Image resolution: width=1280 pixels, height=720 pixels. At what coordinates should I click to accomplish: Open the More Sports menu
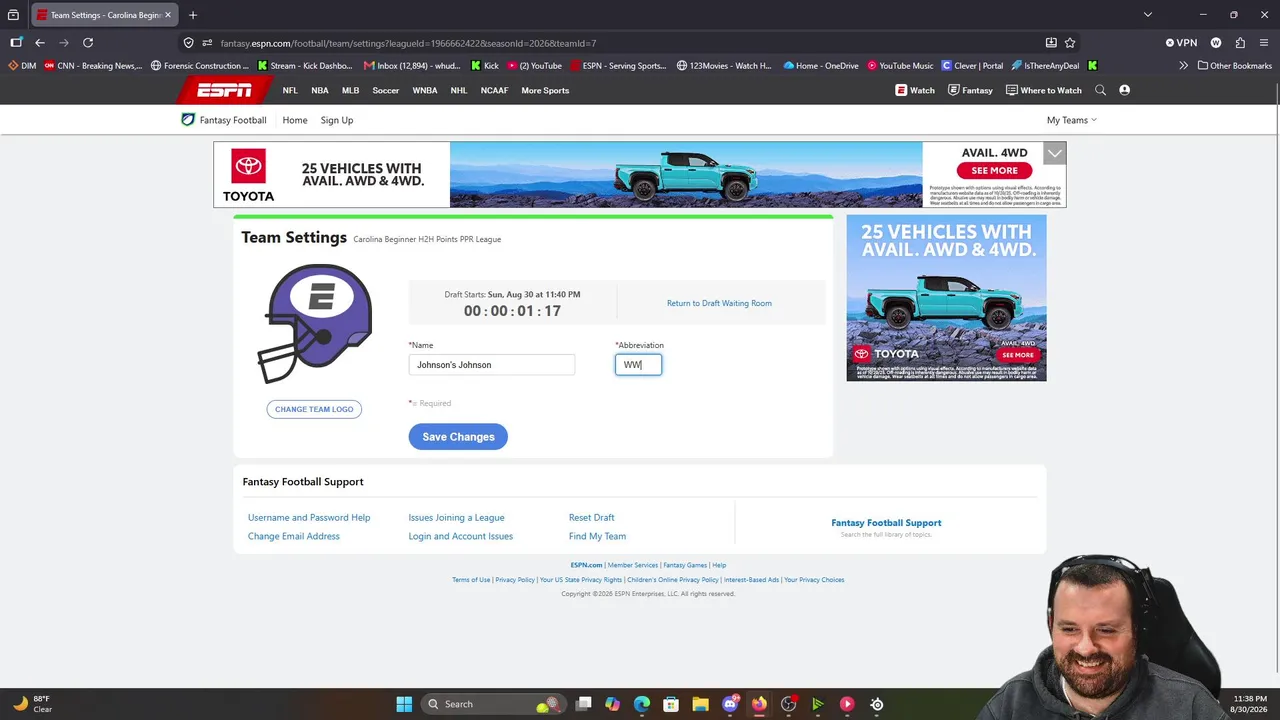click(x=545, y=90)
